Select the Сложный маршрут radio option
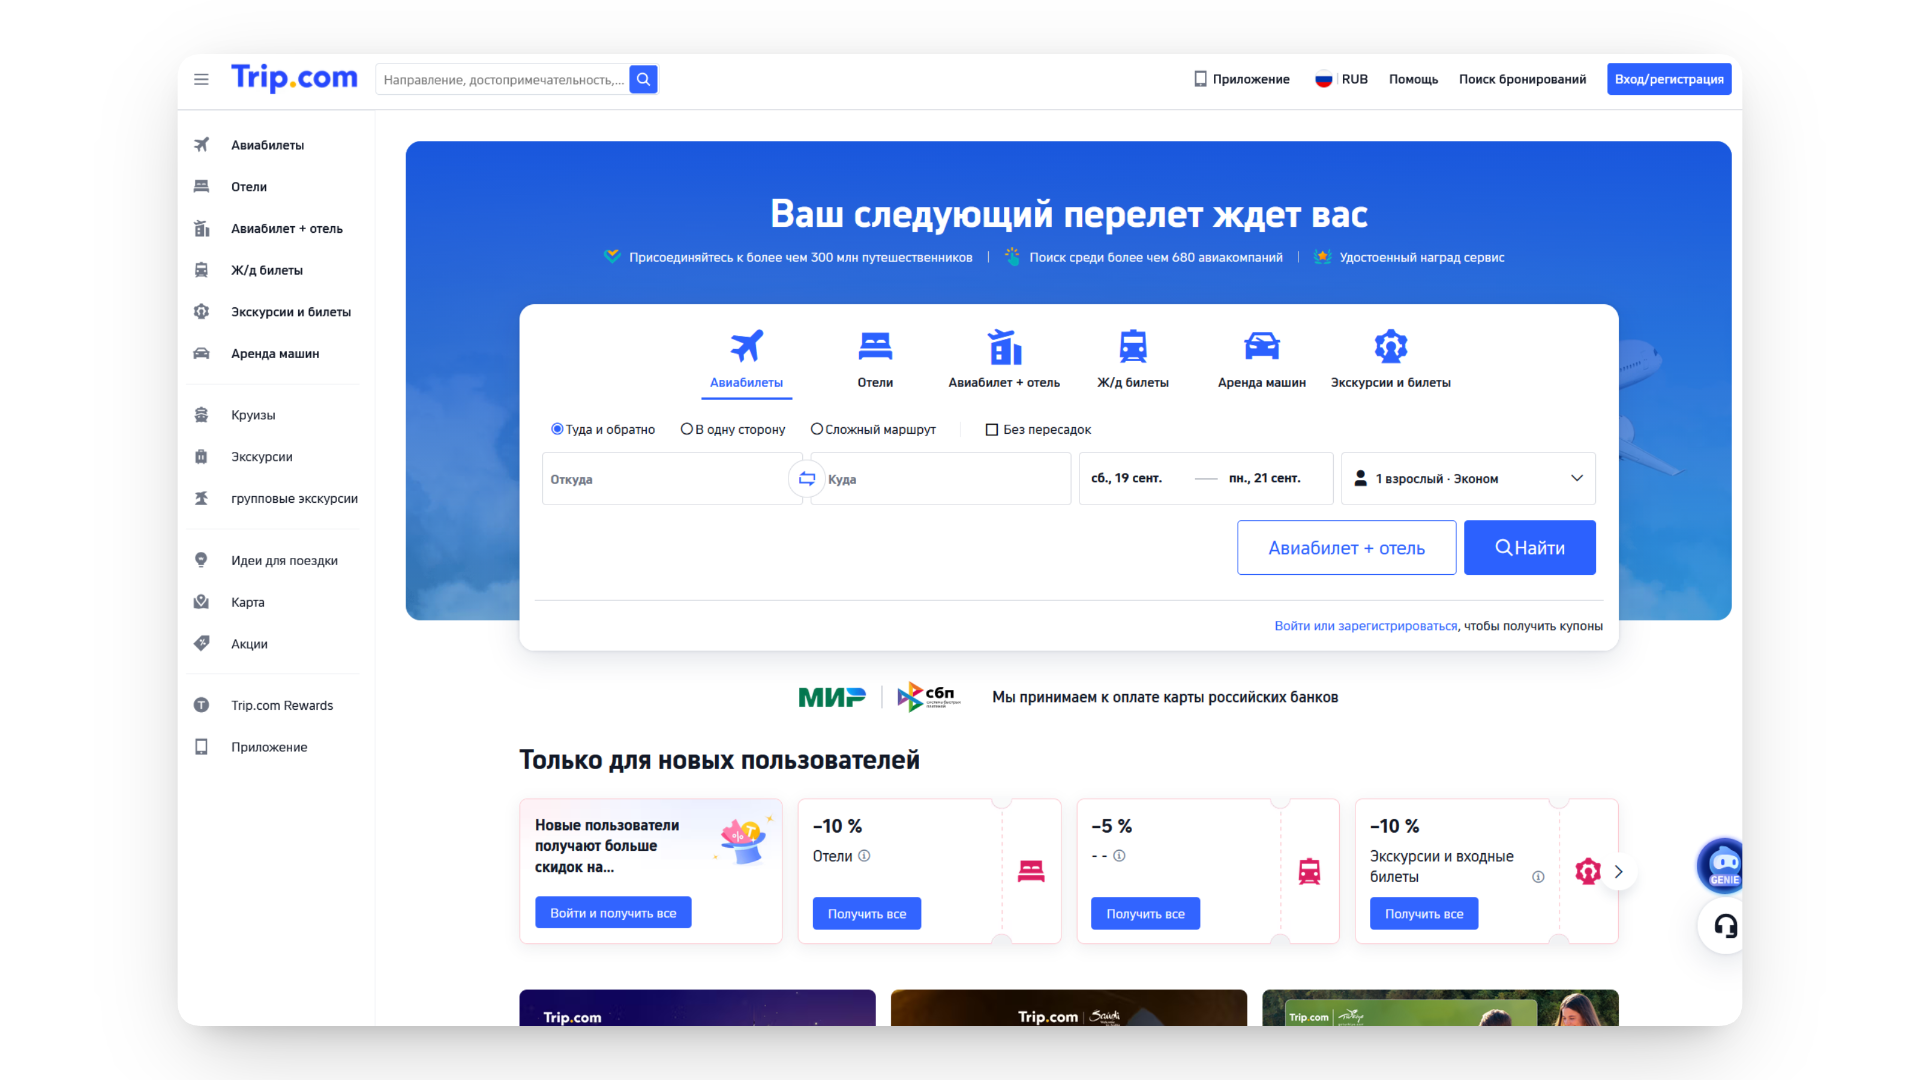The height and width of the screenshot is (1080, 1920). (816, 429)
